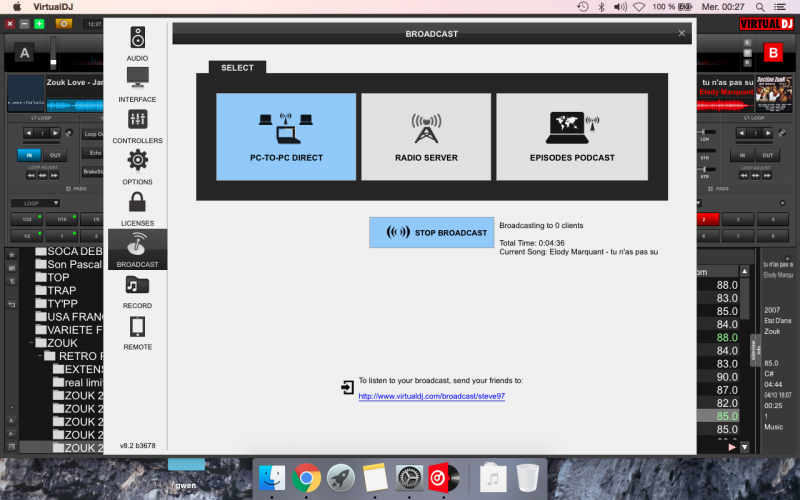Viewport: 800px width, 500px height.
Task: Open Google Chrome from the Dock
Action: coord(306,478)
